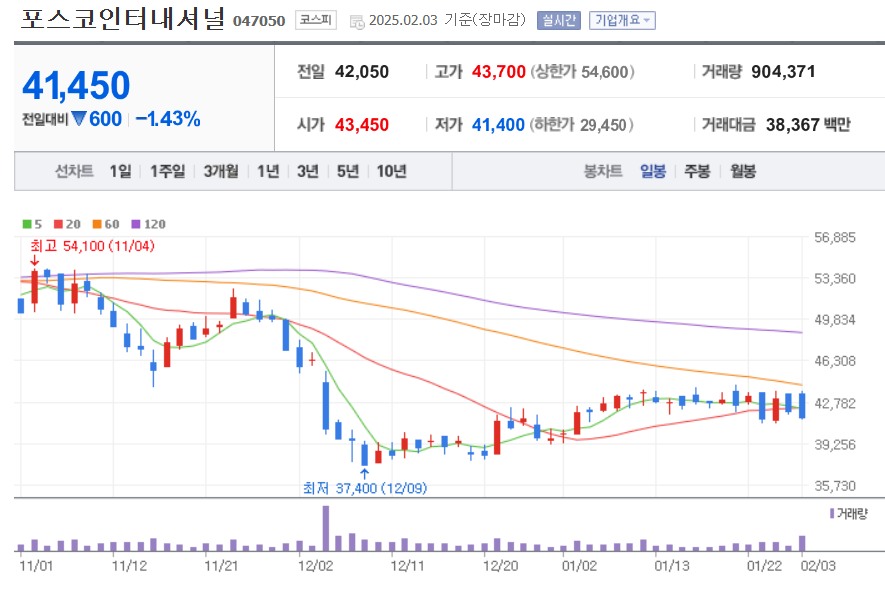Image resolution: width=885 pixels, height=599 pixels.
Task: Switch to 일봉 candlestick chart
Action: click(x=653, y=171)
